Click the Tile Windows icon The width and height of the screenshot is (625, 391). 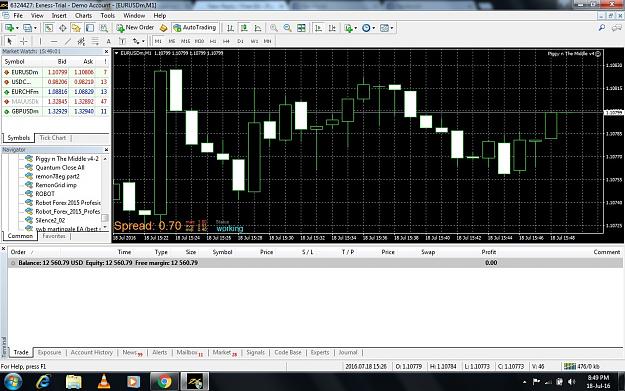[301, 28]
